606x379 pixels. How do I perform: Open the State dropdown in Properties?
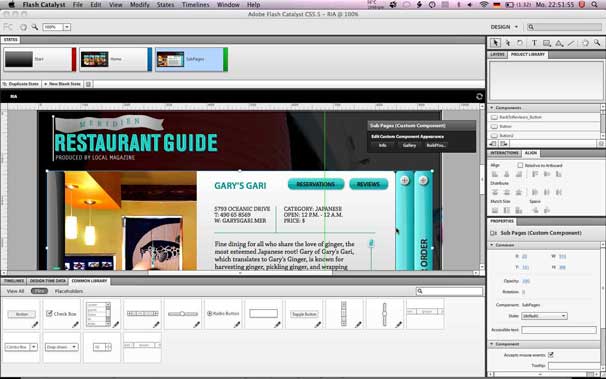click(544, 316)
